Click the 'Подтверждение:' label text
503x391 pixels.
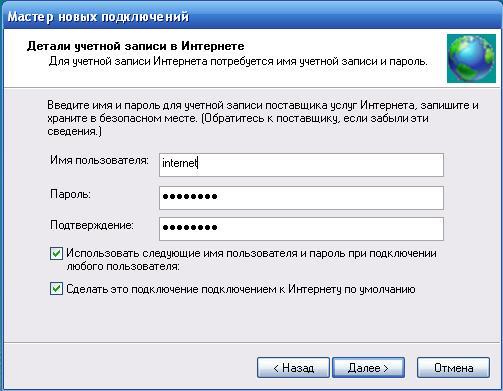(x=92, y=226)
